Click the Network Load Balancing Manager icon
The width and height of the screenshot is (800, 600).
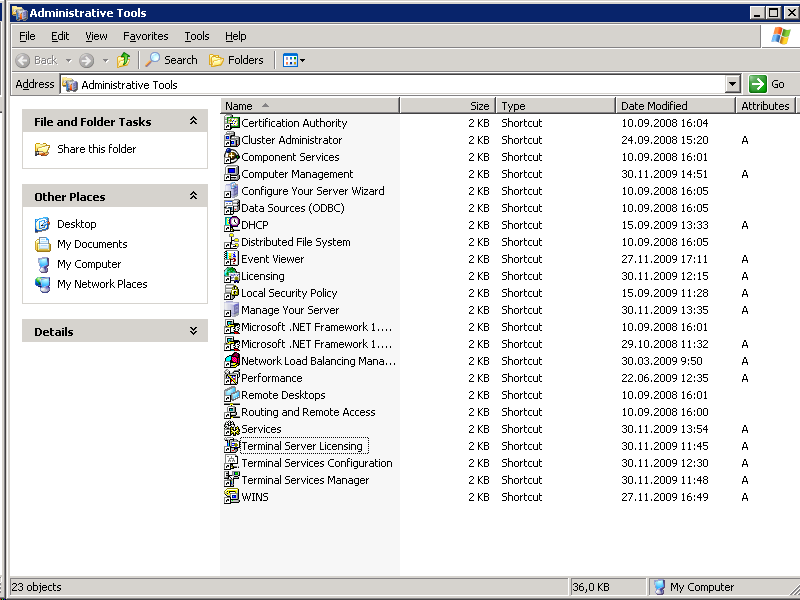click(x=232, y=361)
